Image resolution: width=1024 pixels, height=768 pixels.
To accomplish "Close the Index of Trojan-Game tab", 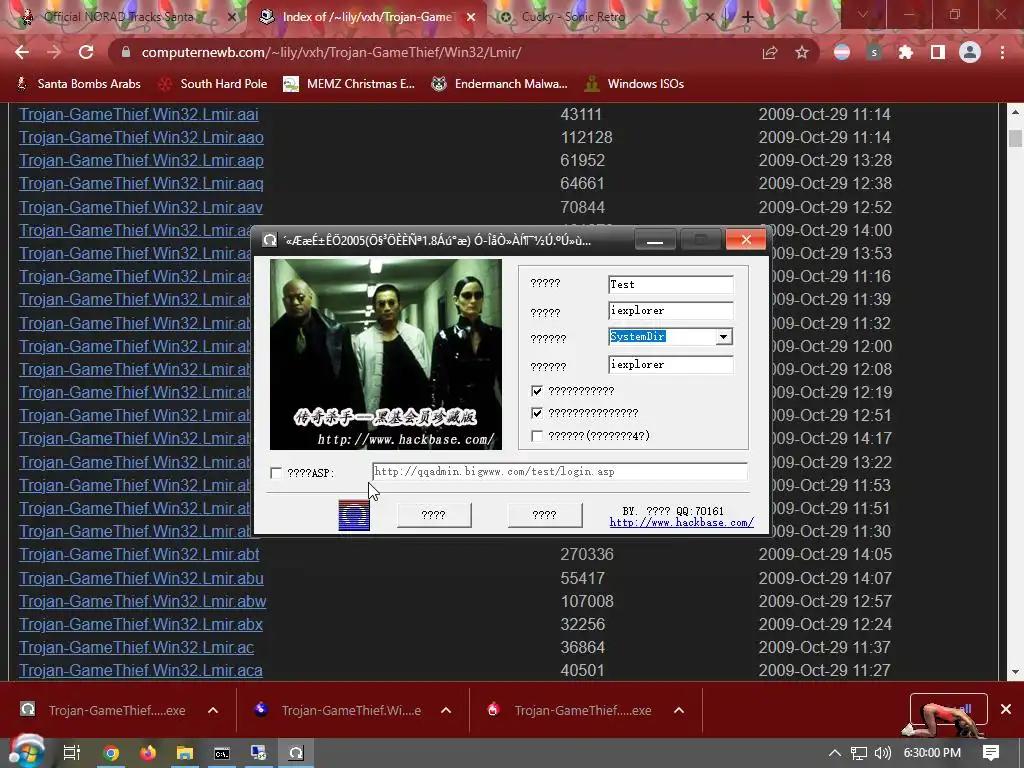I will click(x=471, y=17).
